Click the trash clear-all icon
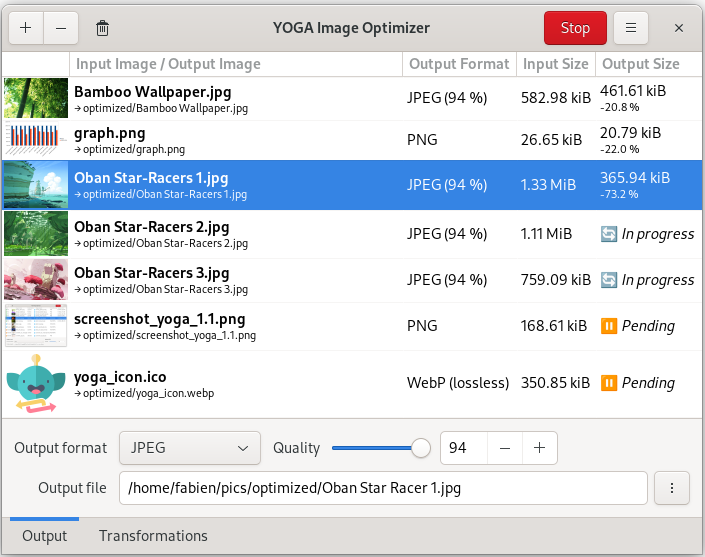 tap(102, 28)
